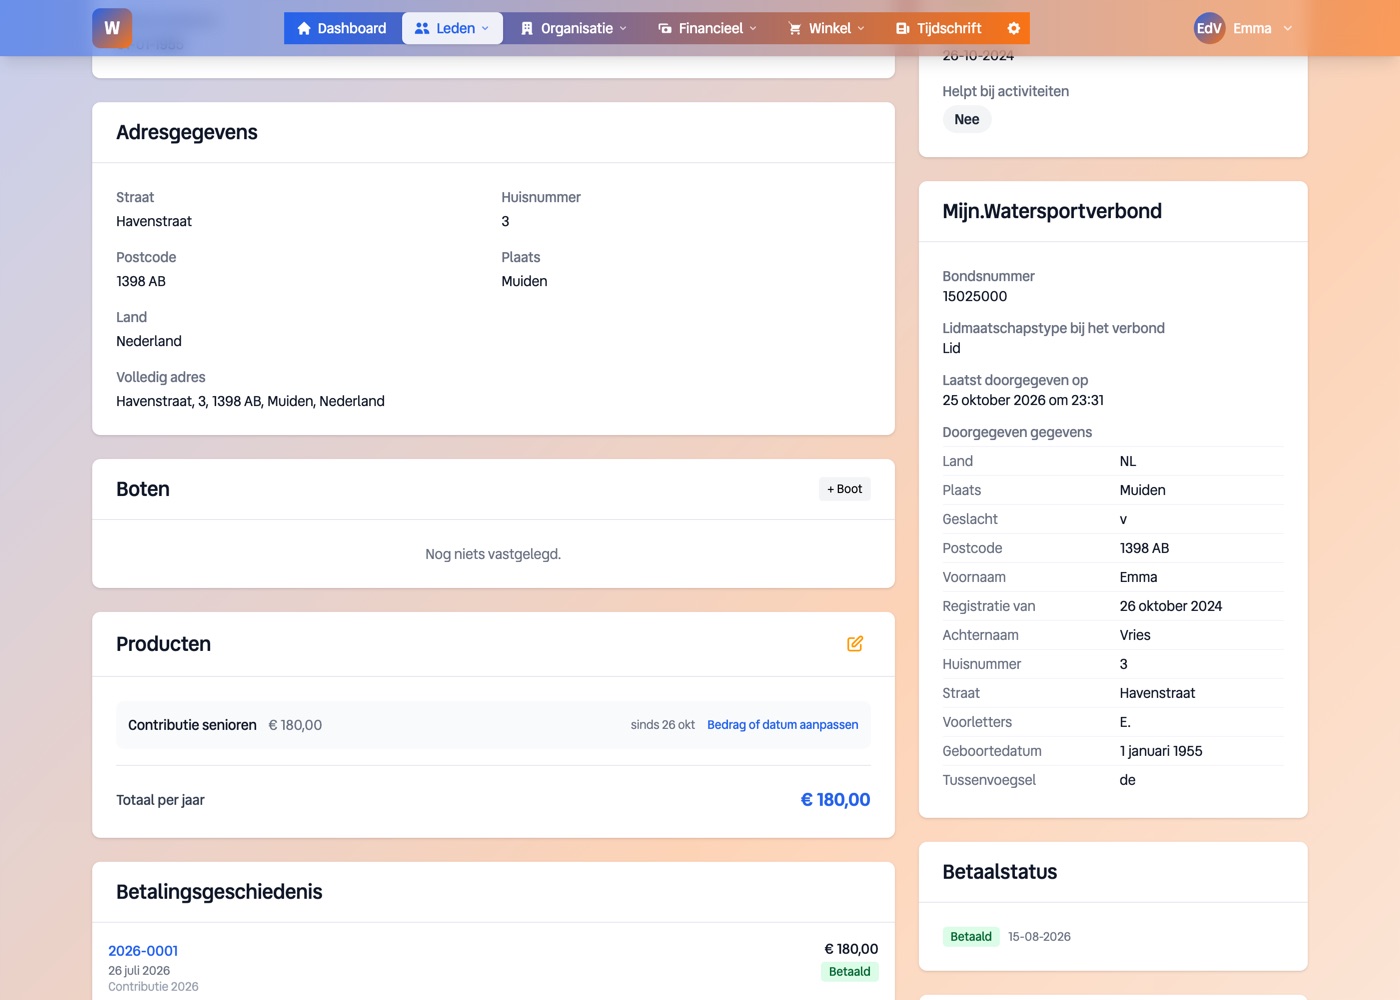
Task: Edit products with the pencil icon
Action: pyautogui.click(x=855, y=644)
